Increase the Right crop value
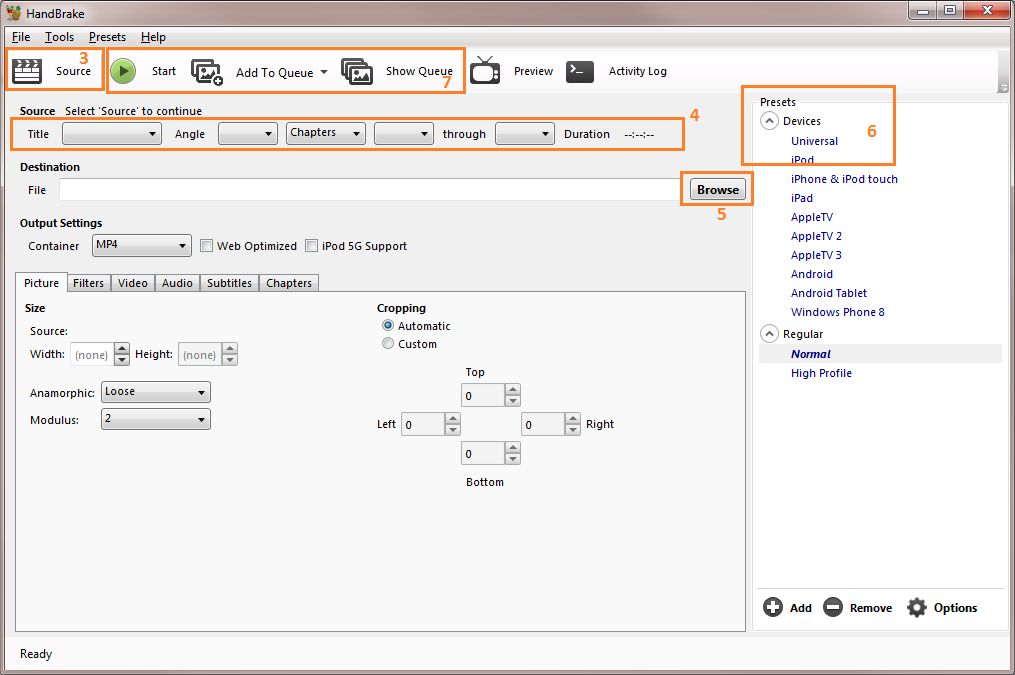 (572, 419)
